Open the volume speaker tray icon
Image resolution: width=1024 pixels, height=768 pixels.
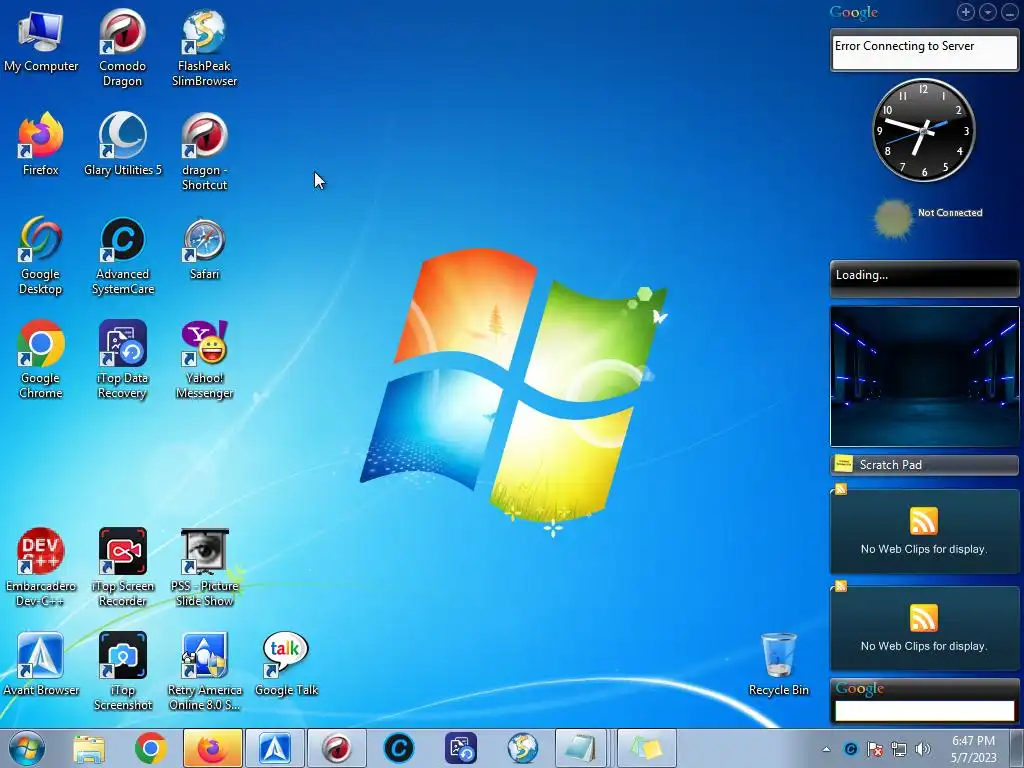tap(923, 749)
